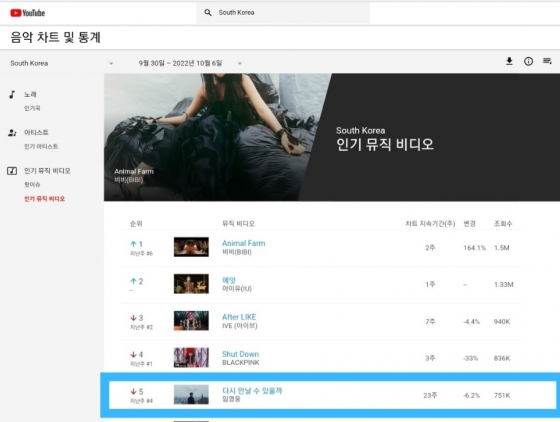The height and width of the screenshot is (422, 560).
Task: Open the Shut Down video link
Action: [240, 354]
